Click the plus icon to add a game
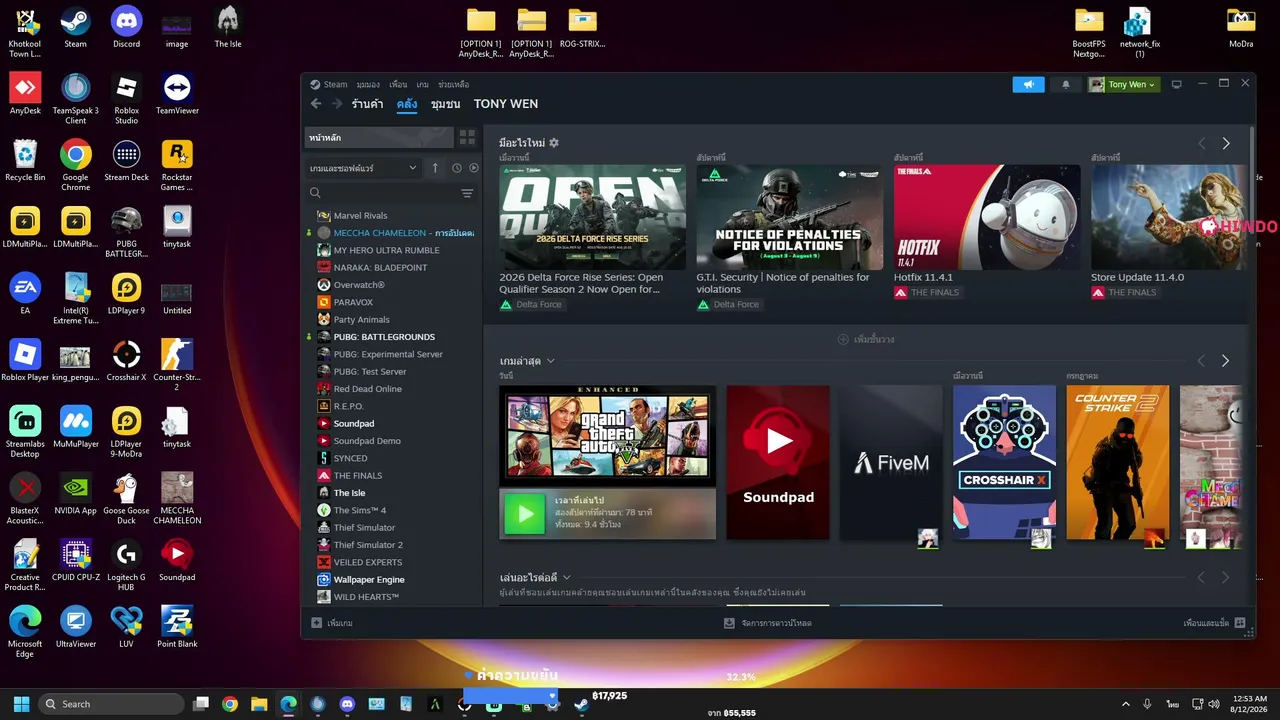1280x720 pixels. pos(316,623)
